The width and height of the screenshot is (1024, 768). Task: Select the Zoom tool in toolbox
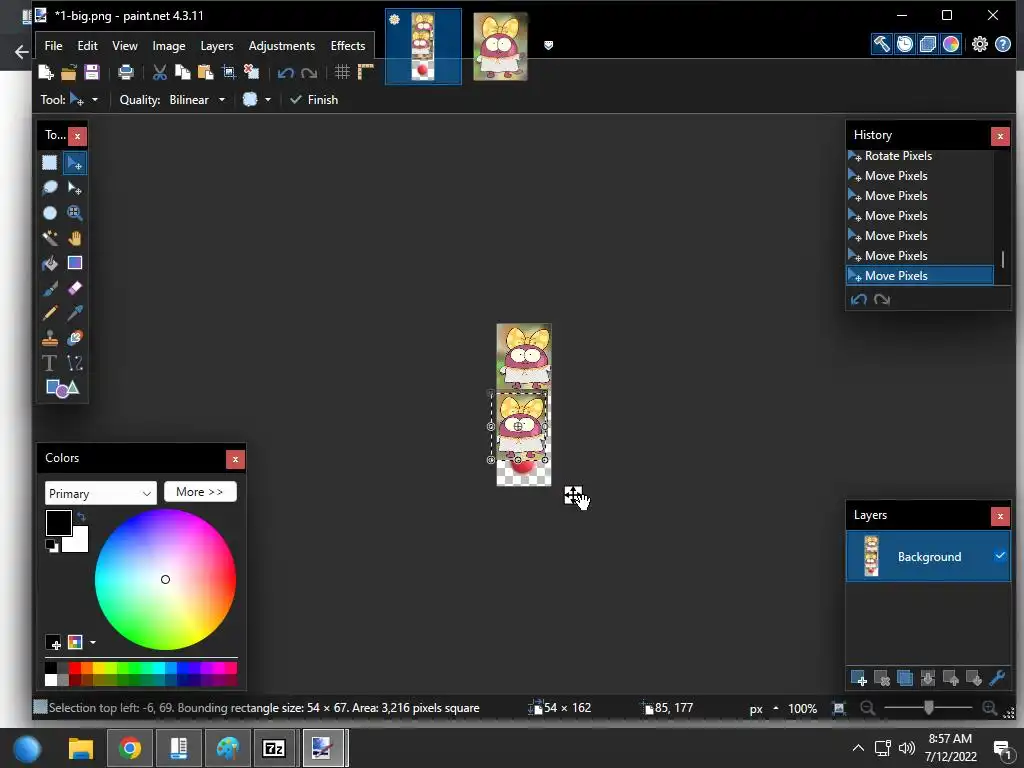74,213
